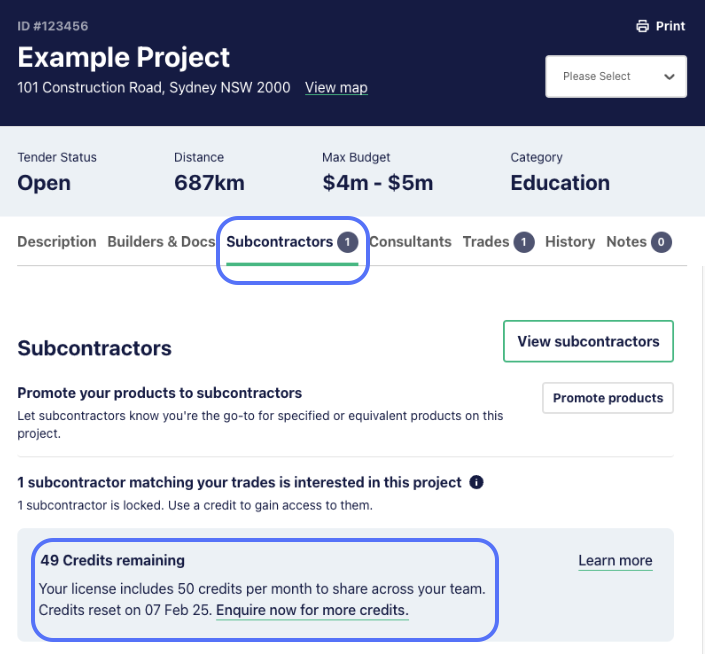Viewport: 705px width, 654px height.
Task: Click Enquire now for more credits link
Action: point(312,610)
